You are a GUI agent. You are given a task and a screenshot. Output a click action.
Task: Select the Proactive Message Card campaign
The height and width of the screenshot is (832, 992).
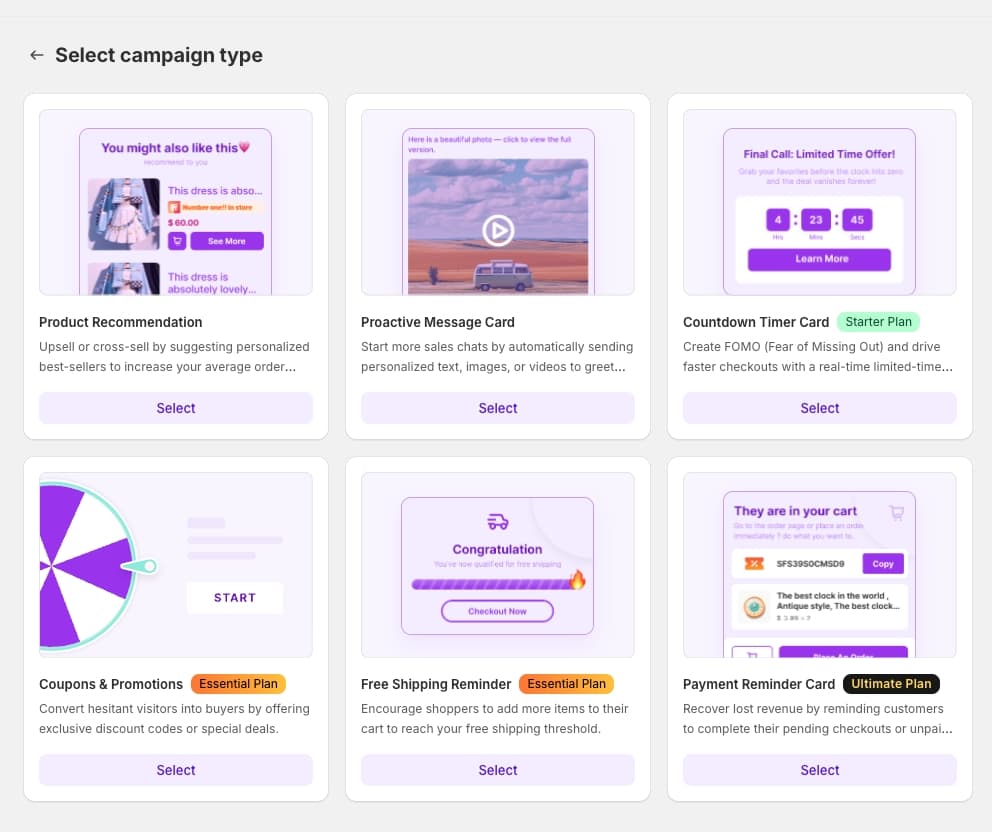(498, 408)
